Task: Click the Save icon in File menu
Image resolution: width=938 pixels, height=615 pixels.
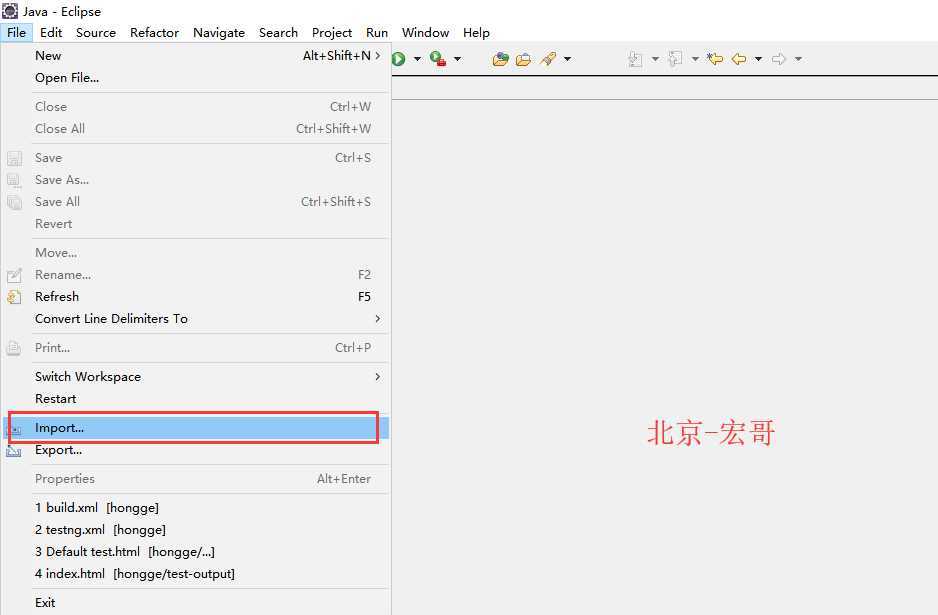Action: (14, 158)
